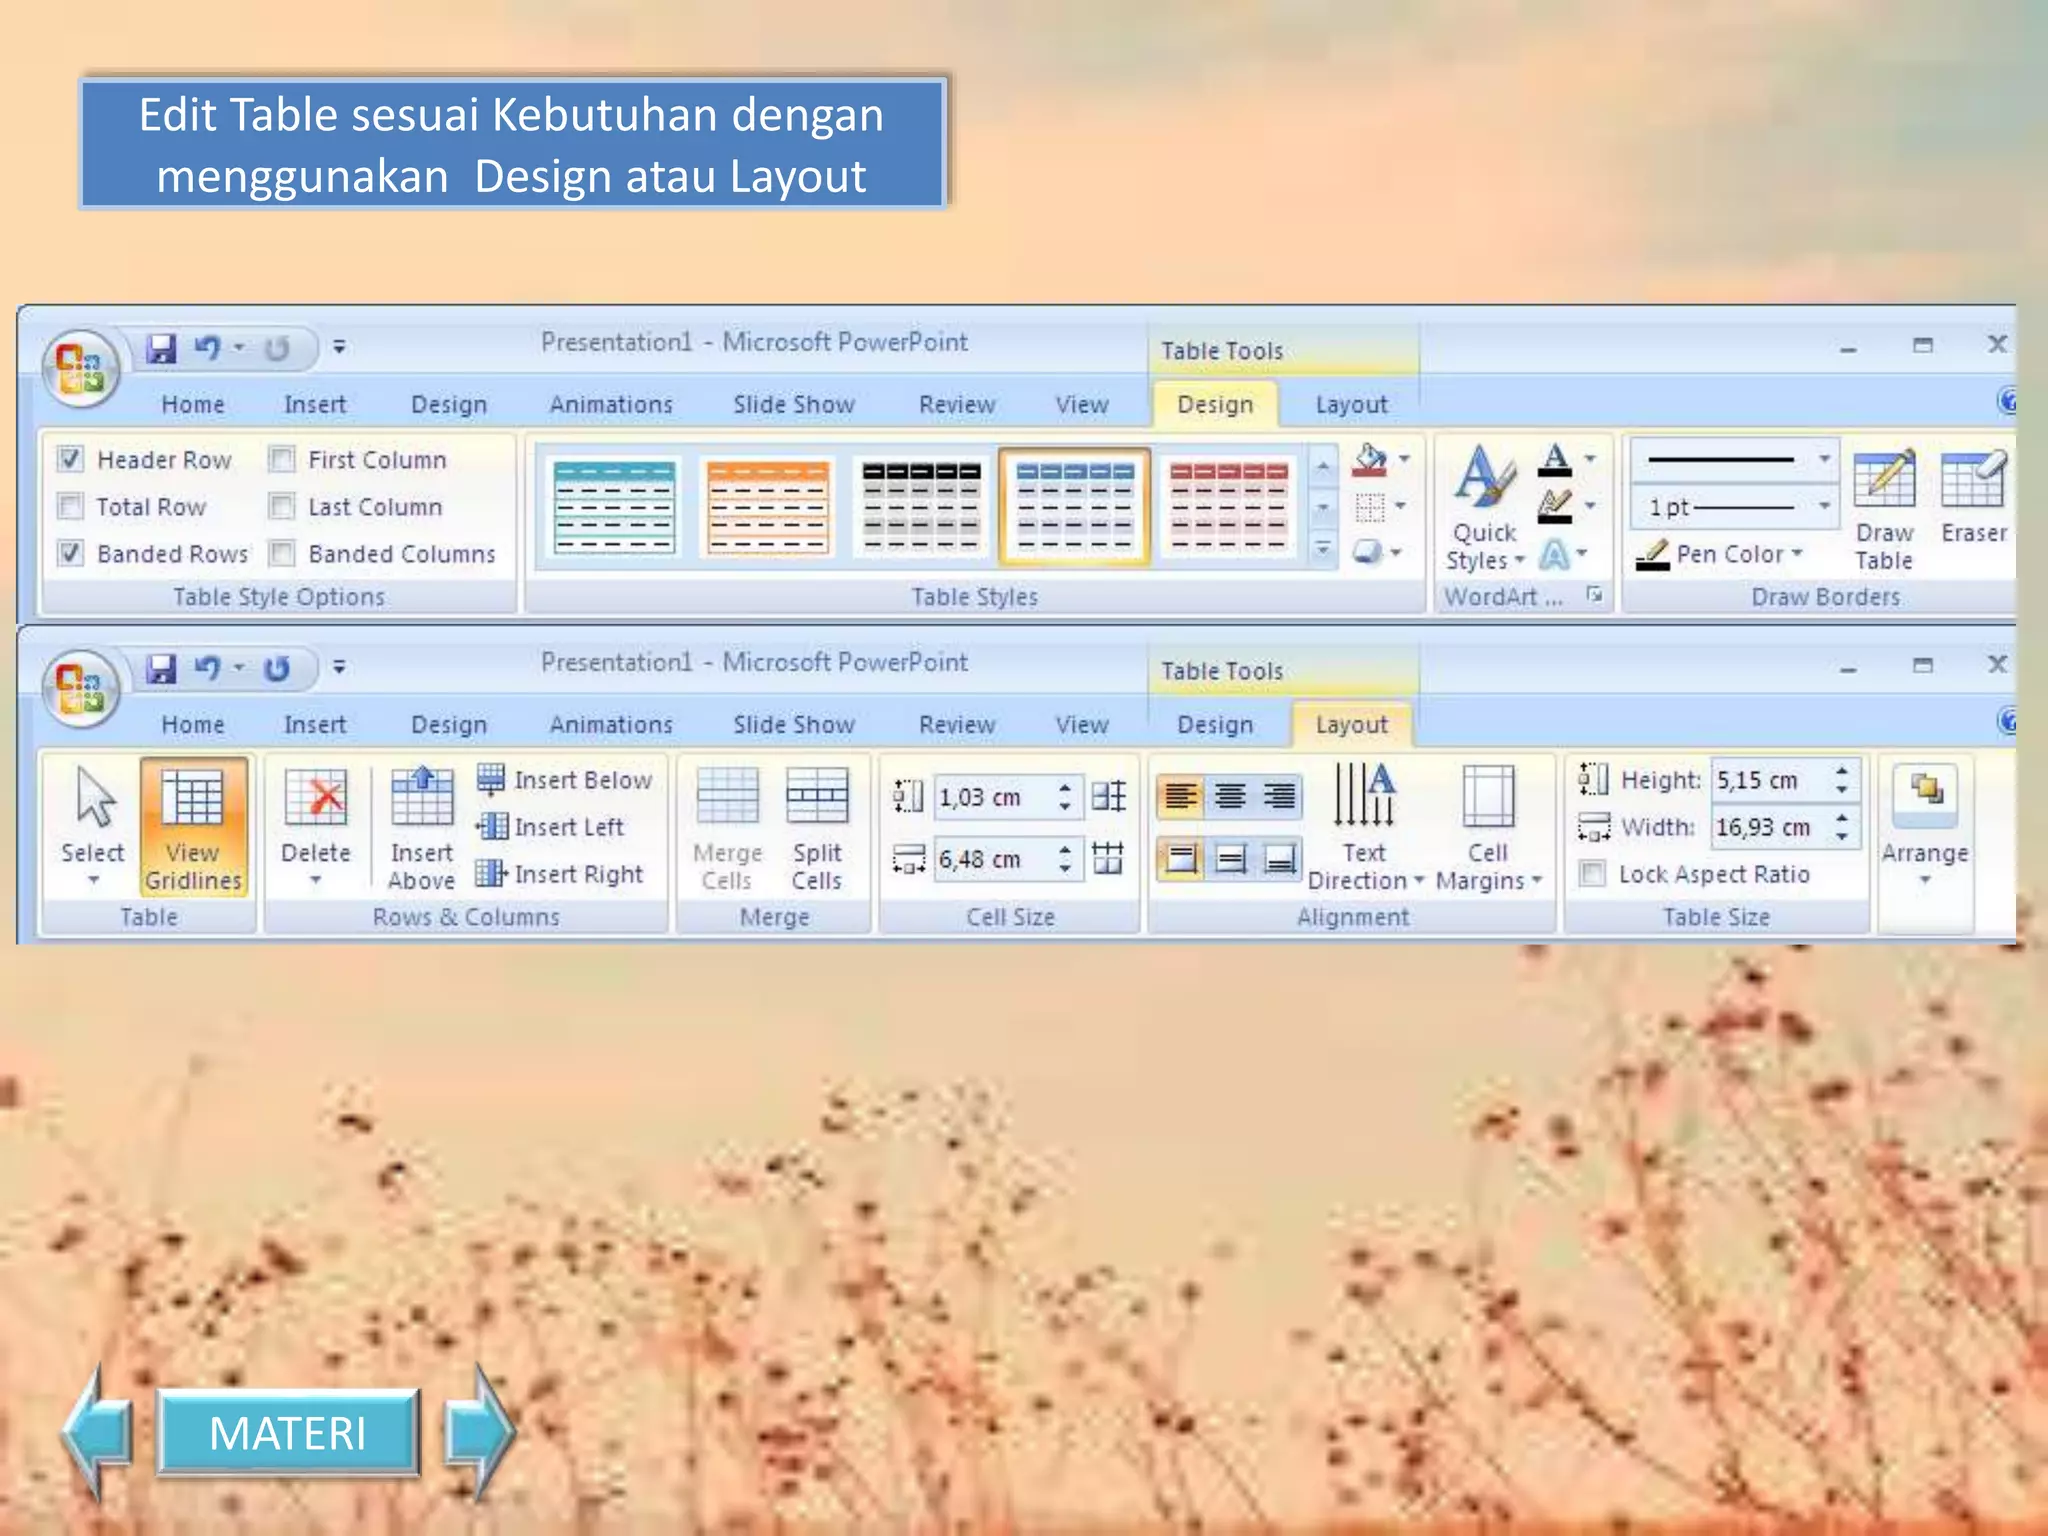Enable the Lock Aspect Ratio checkbox
The image size is (2048, 1536).
pos(1592,874)
